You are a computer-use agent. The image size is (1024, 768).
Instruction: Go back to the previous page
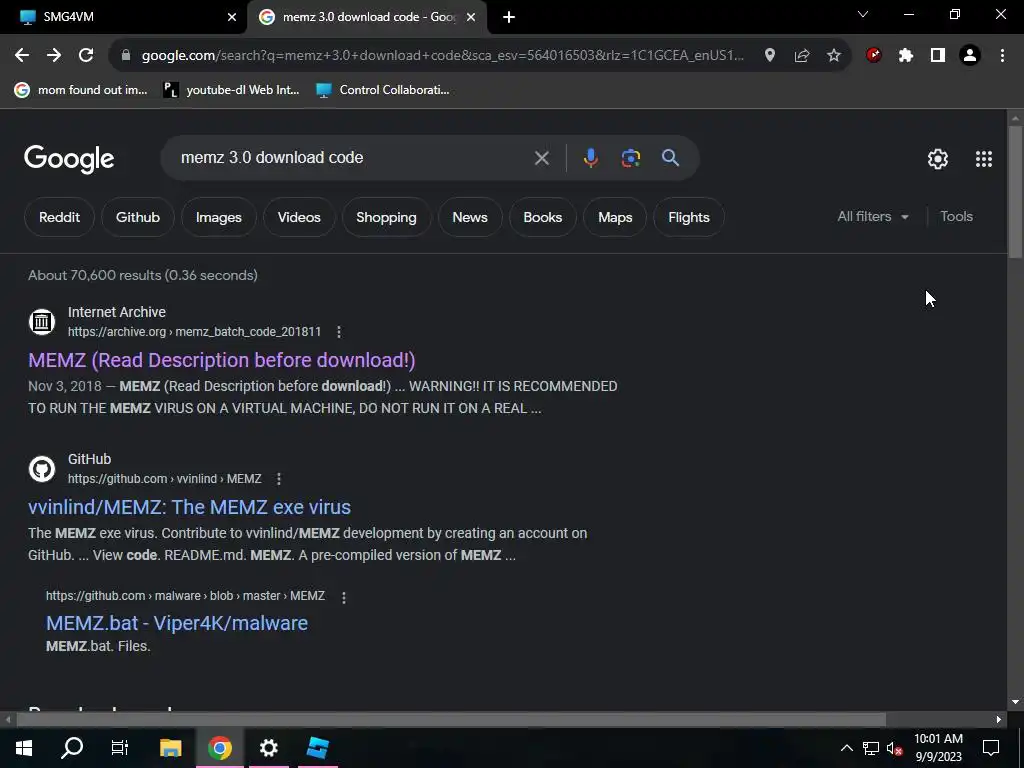pyautogui.click(x=22, y=56)
